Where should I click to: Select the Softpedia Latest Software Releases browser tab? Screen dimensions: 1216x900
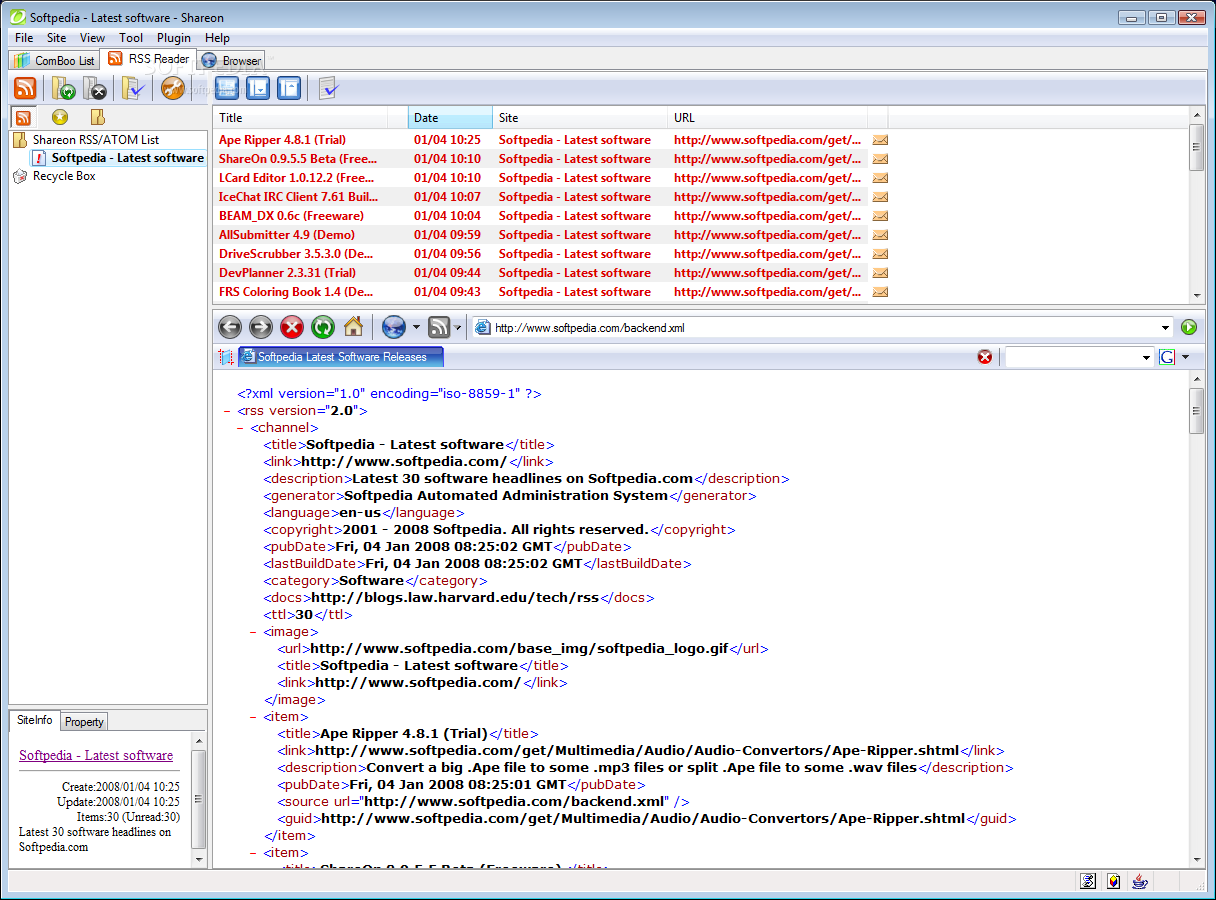point(341,357)
